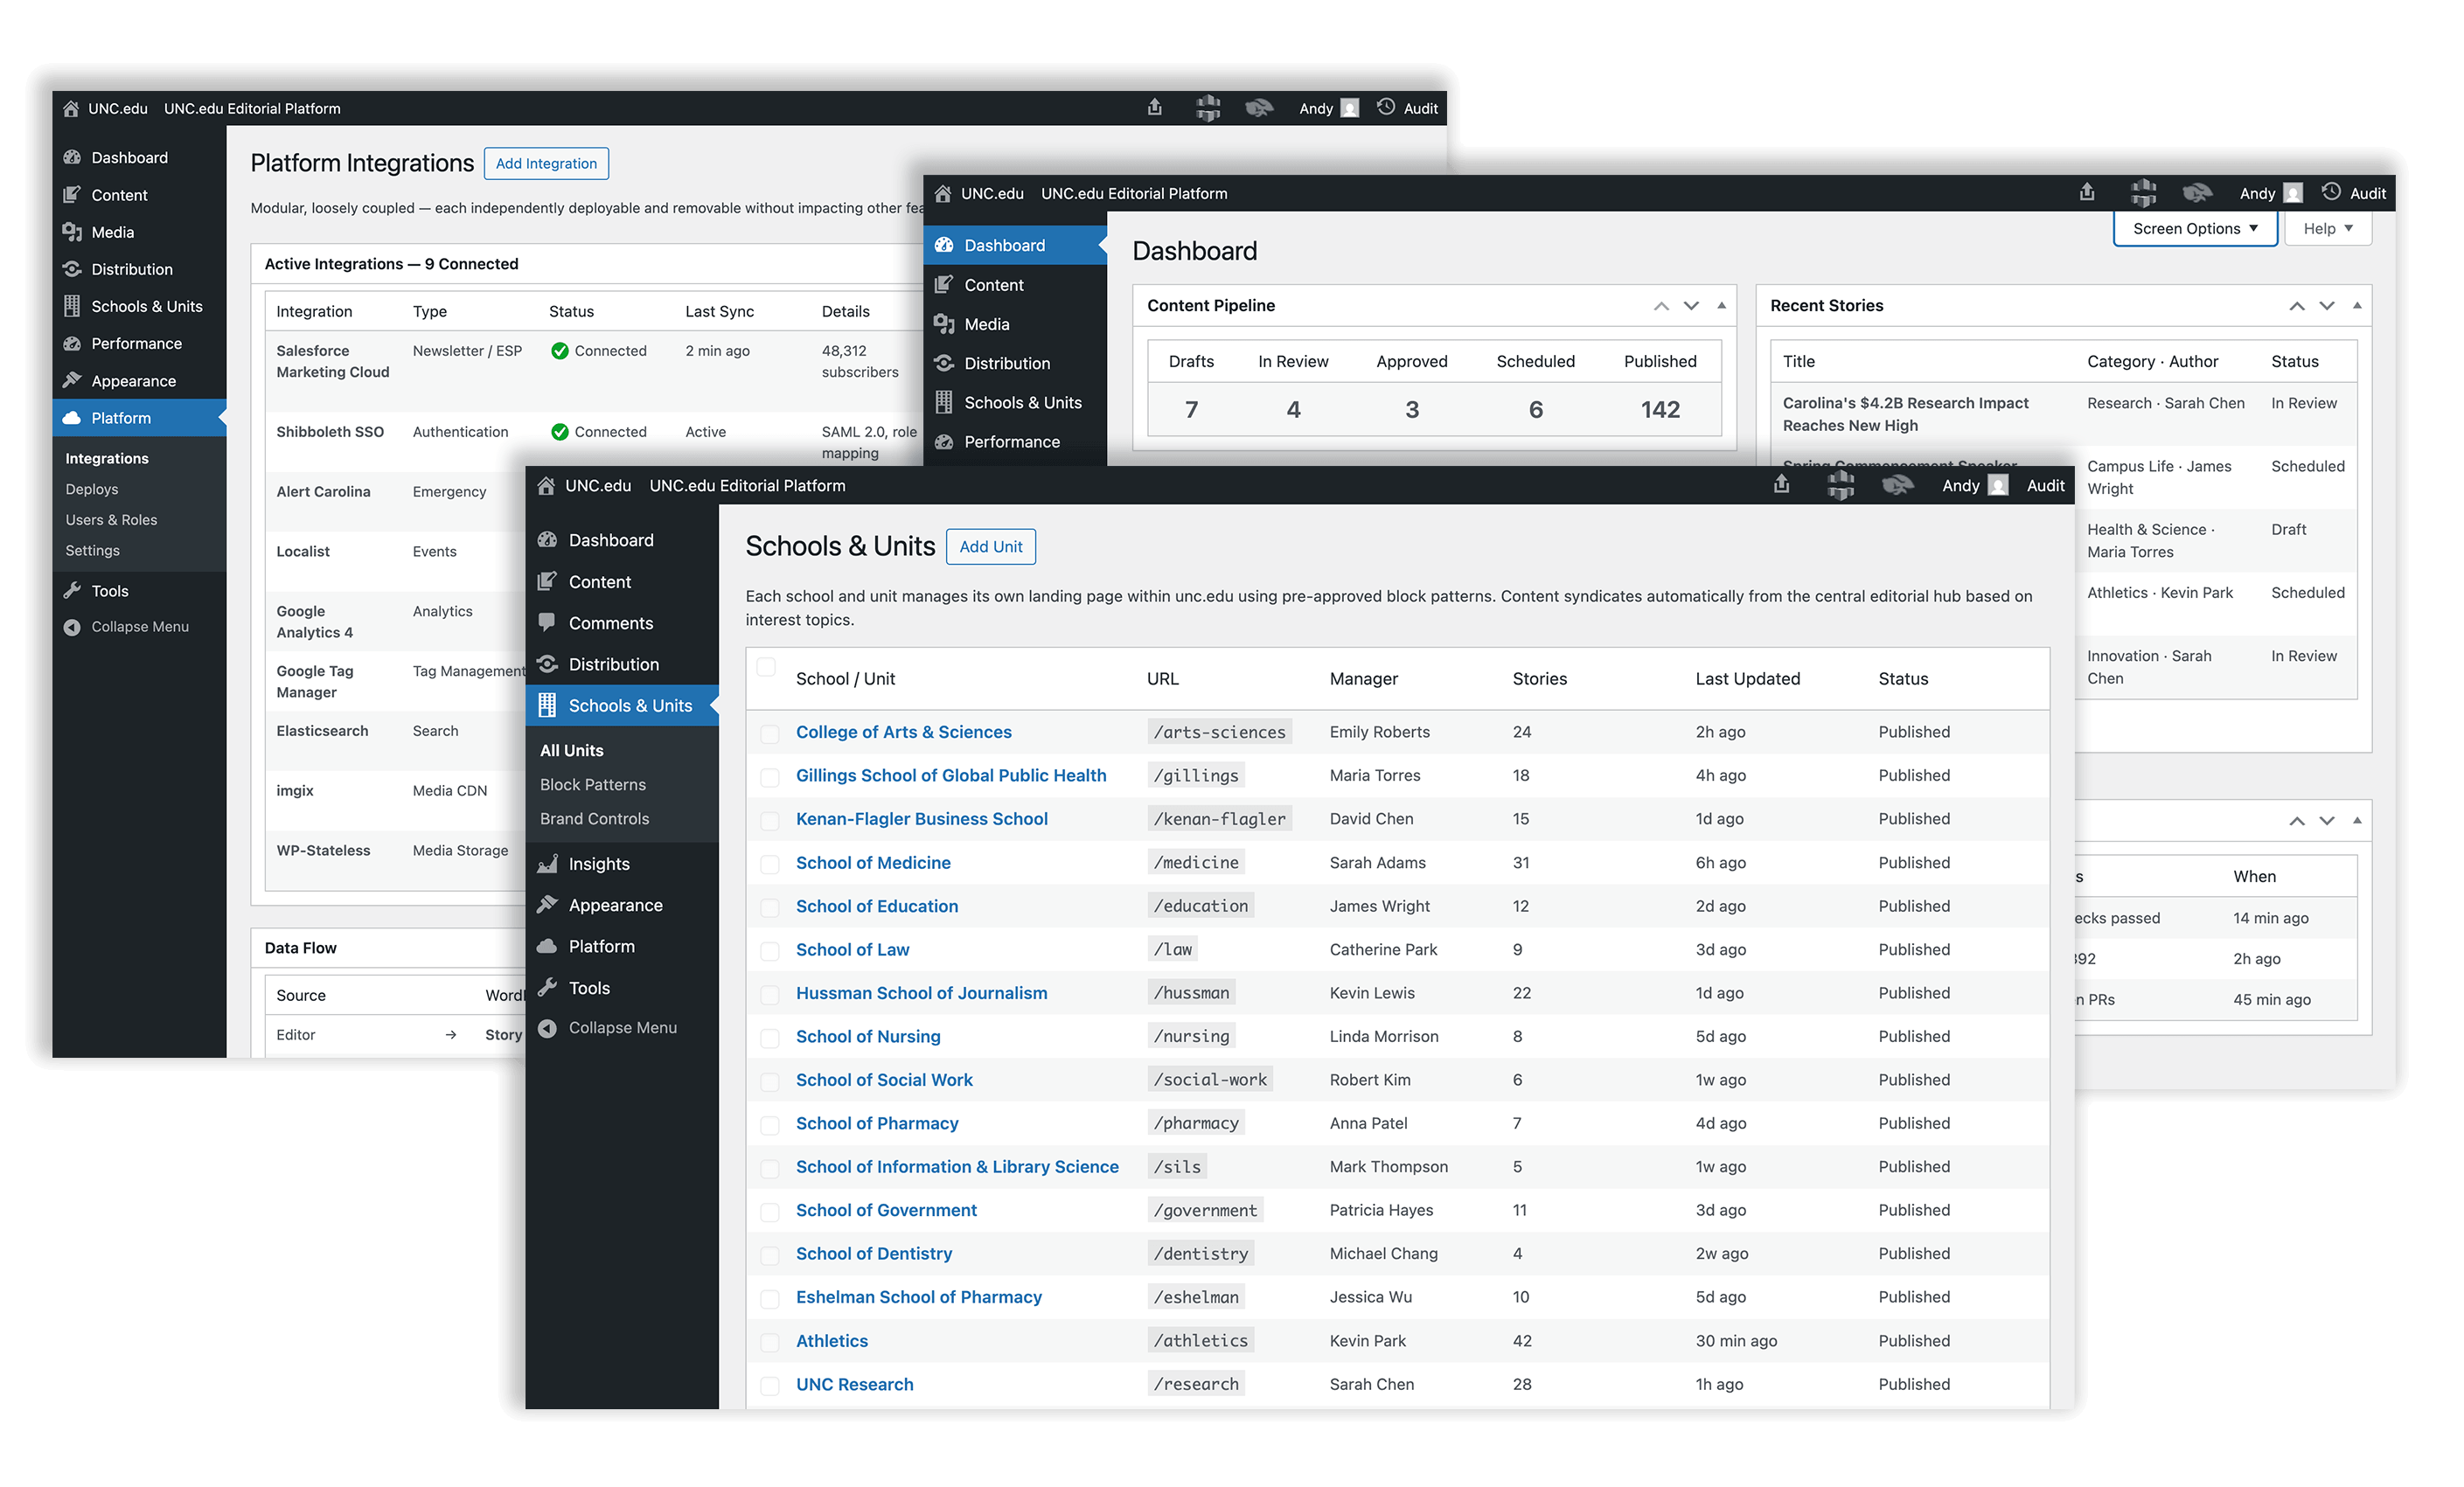The image size is (2464, 1487).
Task: Click Schools & Units building icon in Platform Integrations sidebar
Action: tap(72, 306)
